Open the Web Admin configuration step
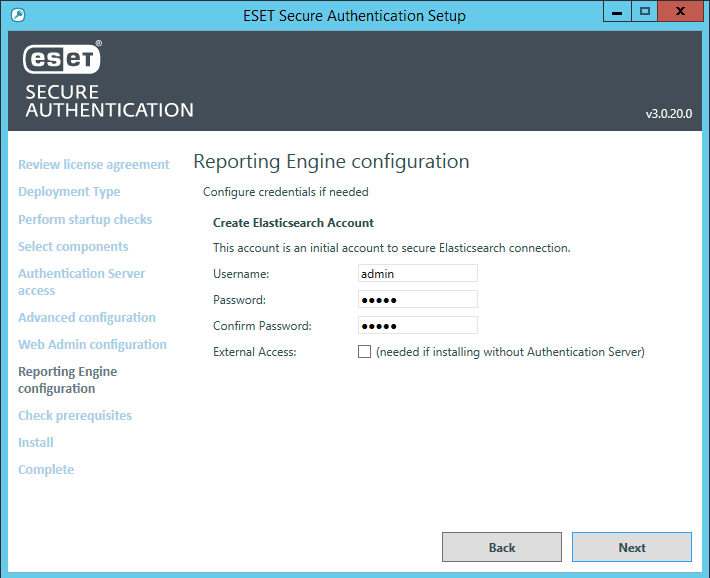Viewport: 710px width, 578px height. pyautogui.click(x=92, y=345)
